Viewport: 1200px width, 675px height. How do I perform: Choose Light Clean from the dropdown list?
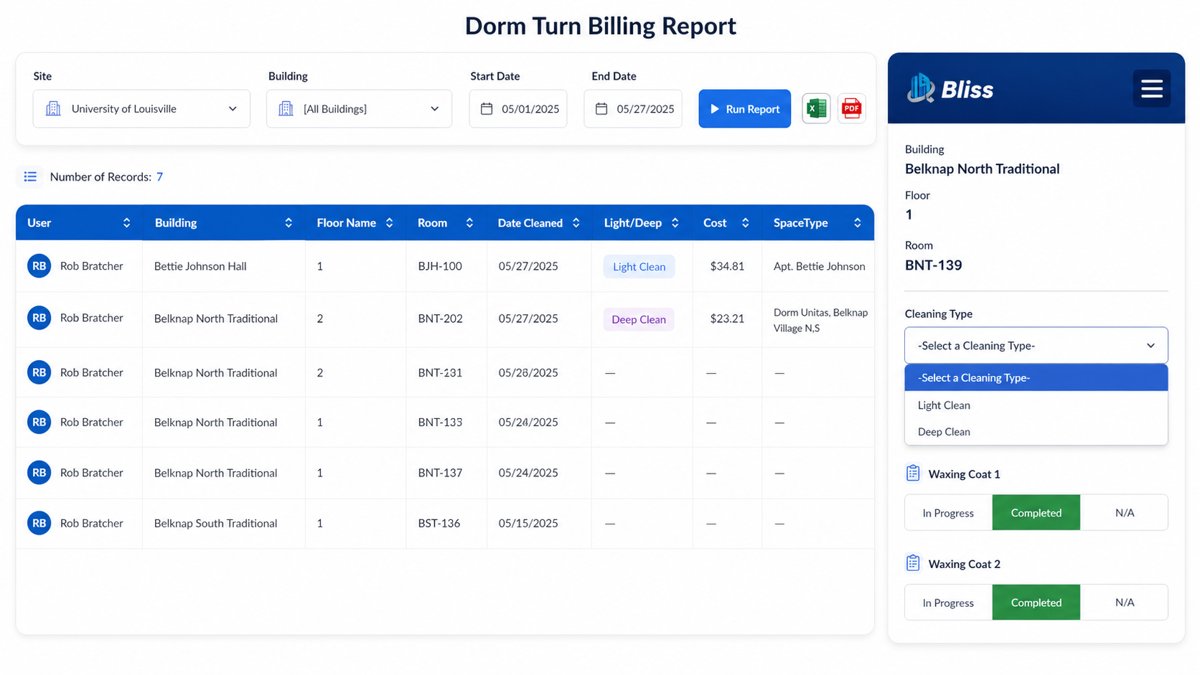tap(1036, 405)
